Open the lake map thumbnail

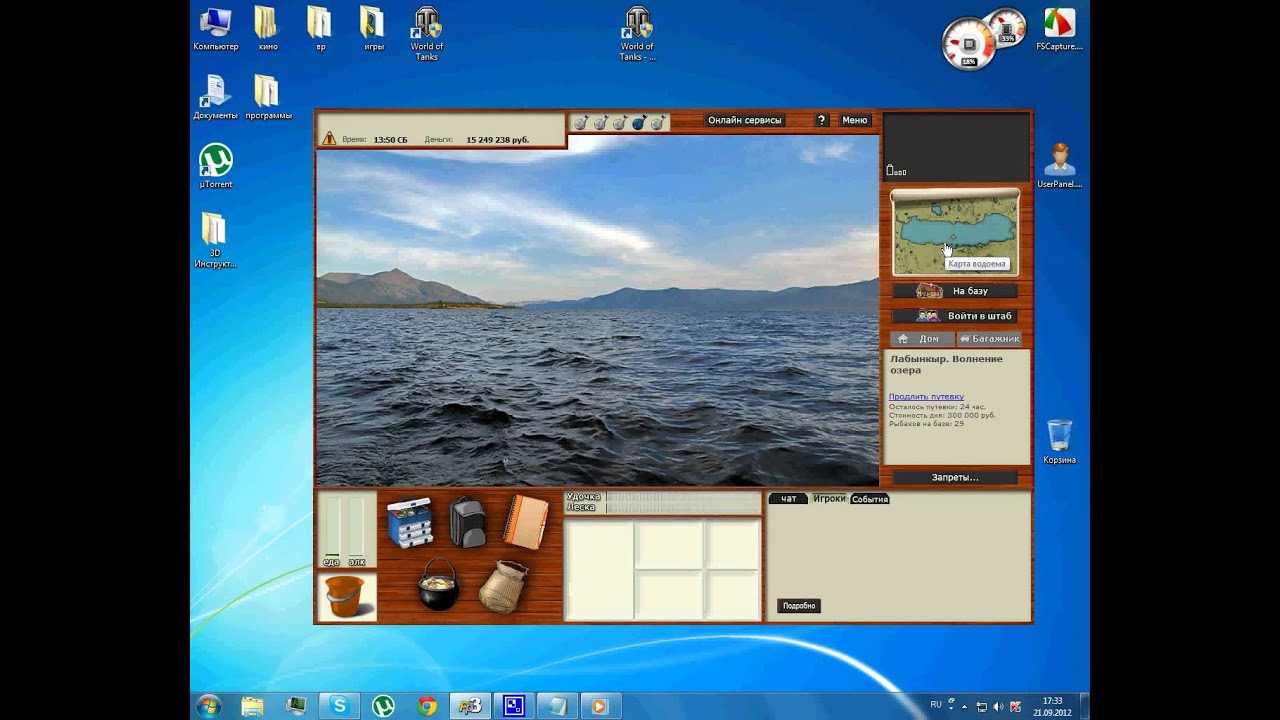point(955,234)
